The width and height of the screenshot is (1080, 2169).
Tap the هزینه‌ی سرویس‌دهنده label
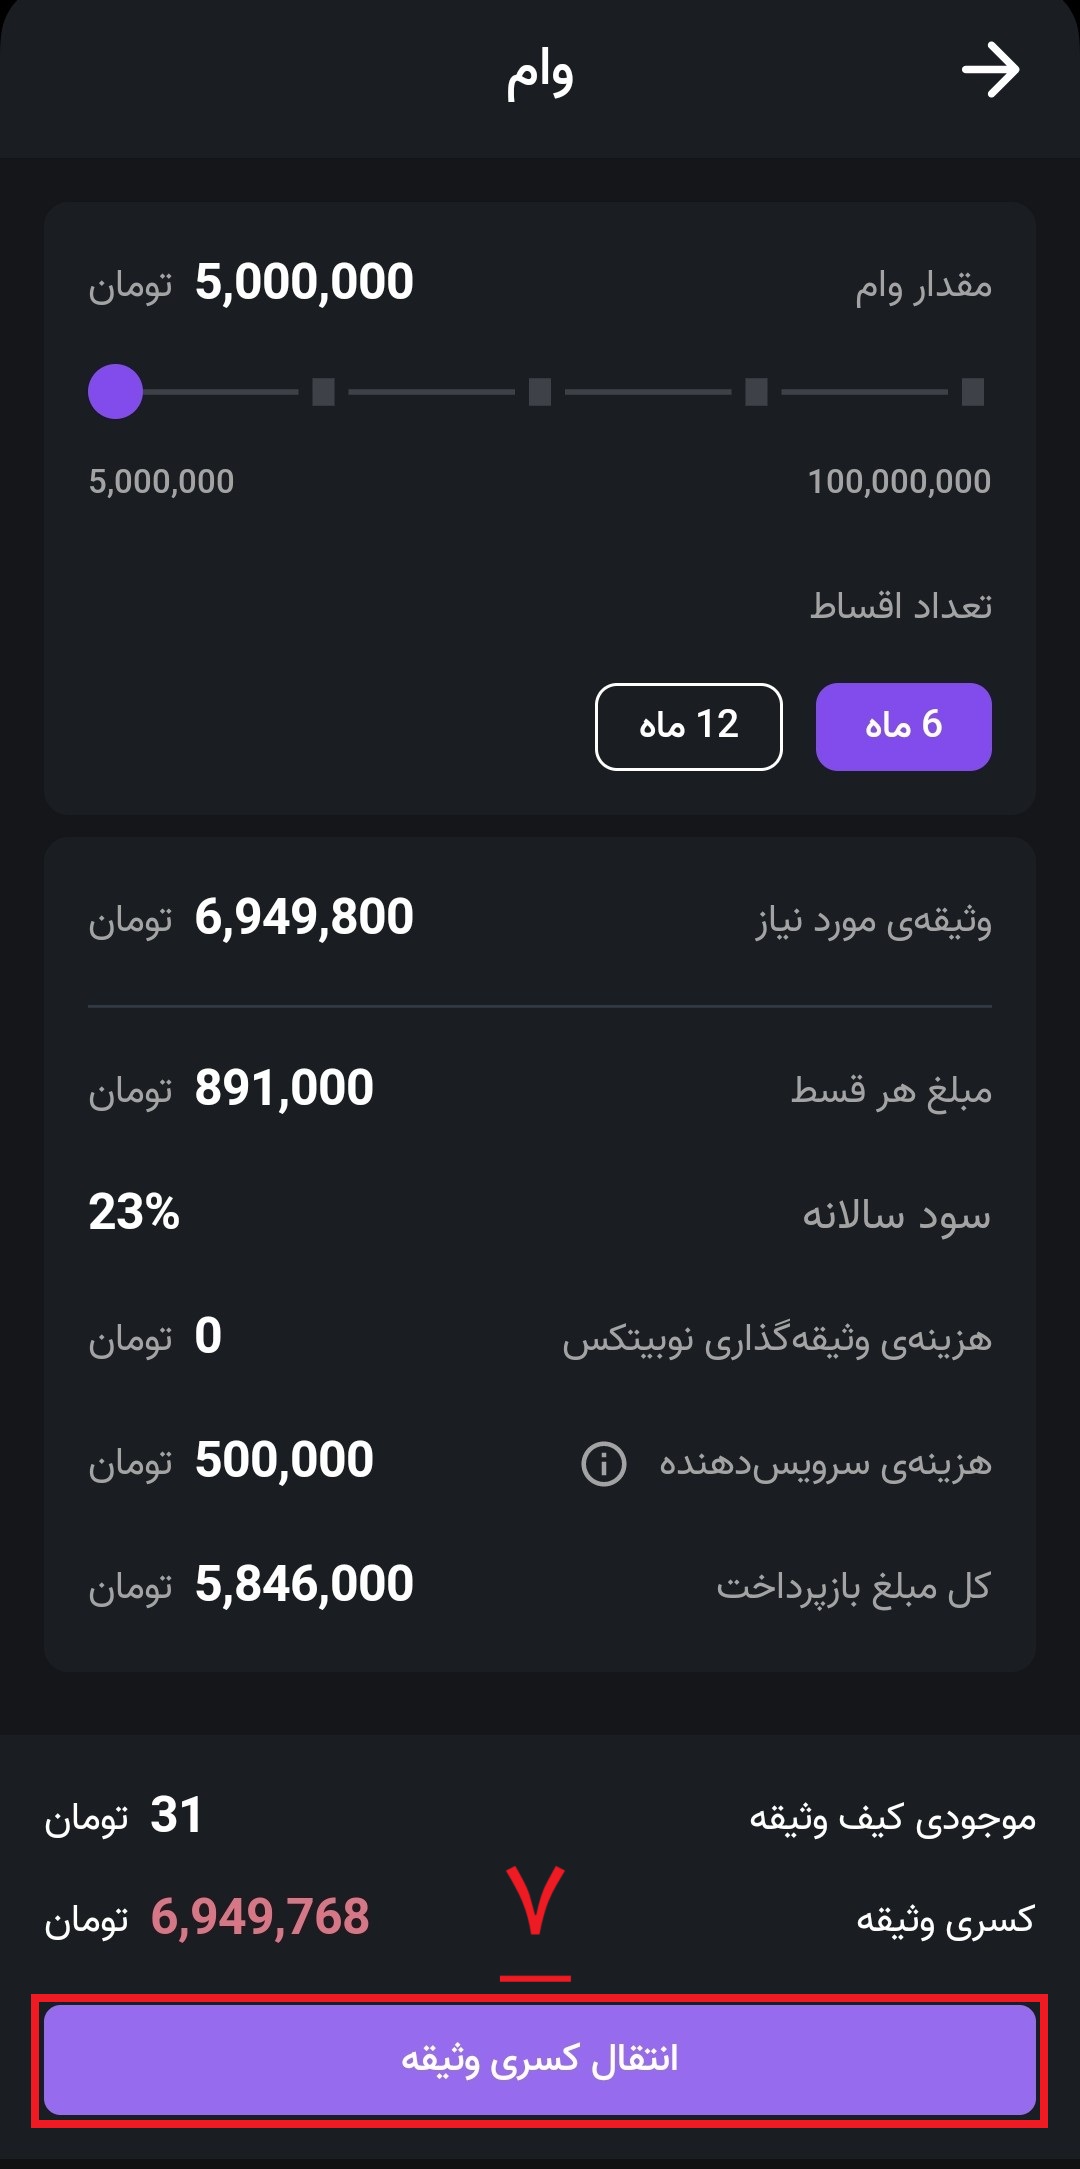[825, 1464]
